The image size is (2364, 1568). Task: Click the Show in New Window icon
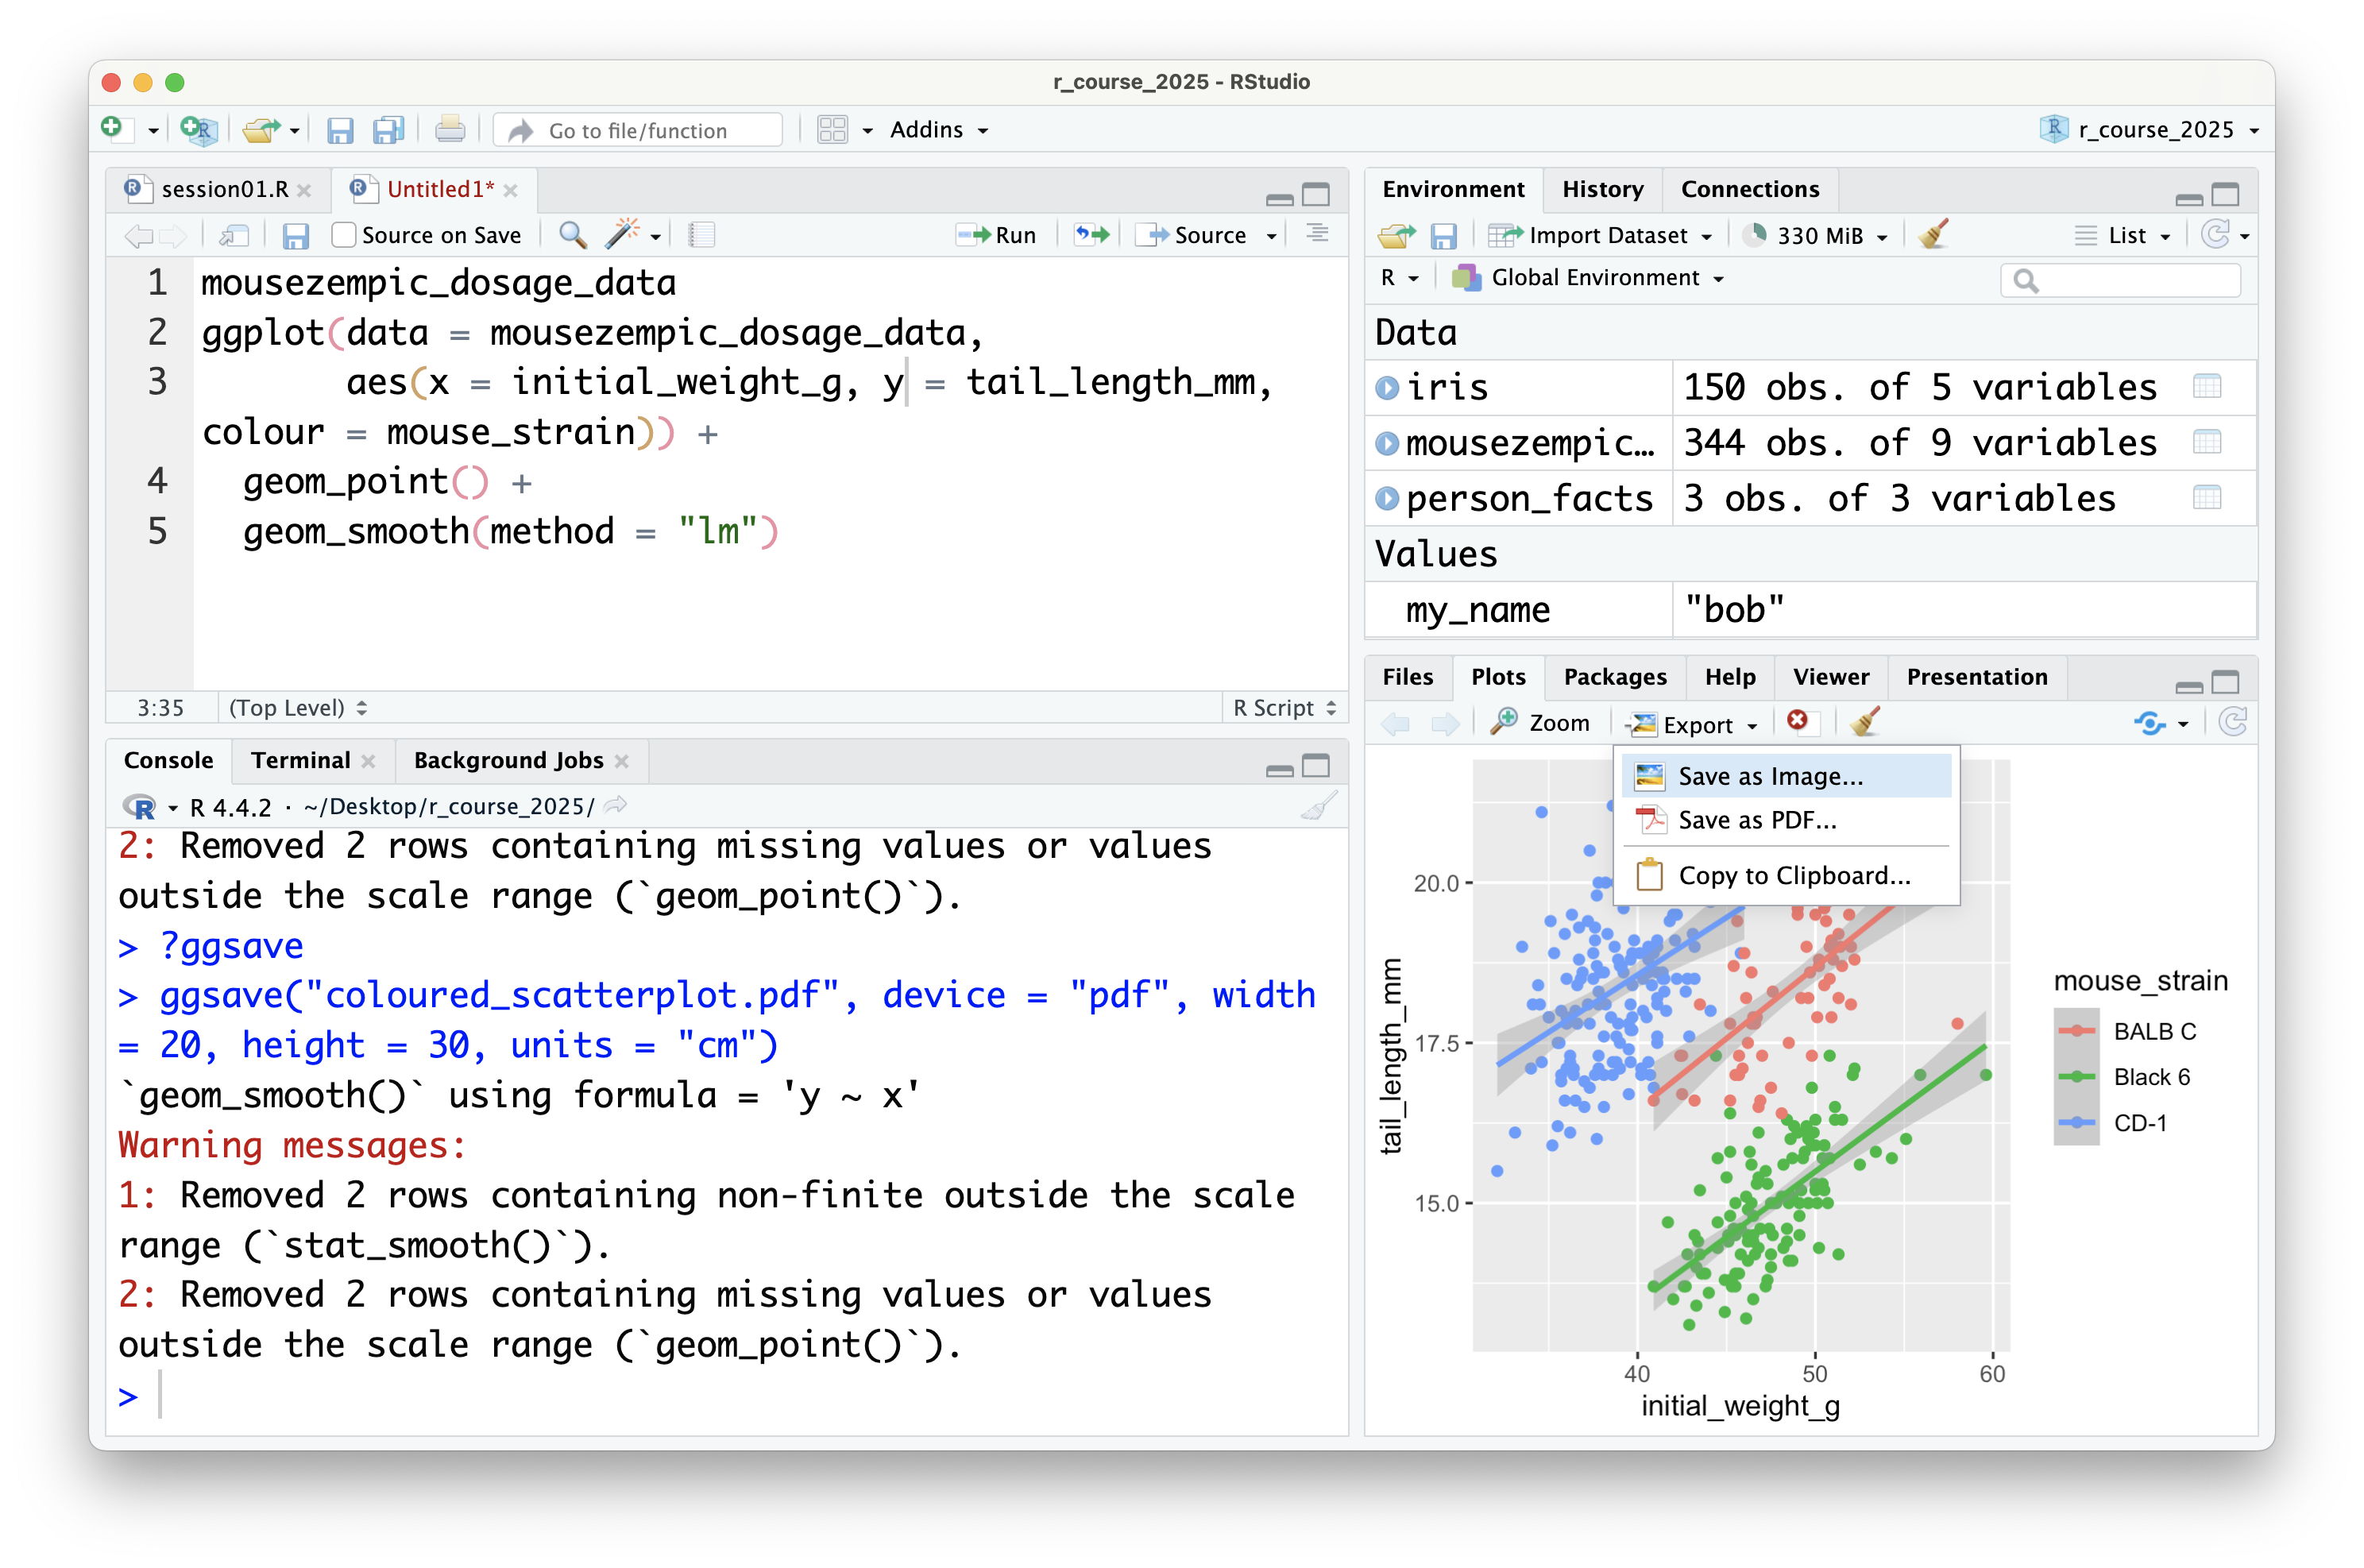234,236
